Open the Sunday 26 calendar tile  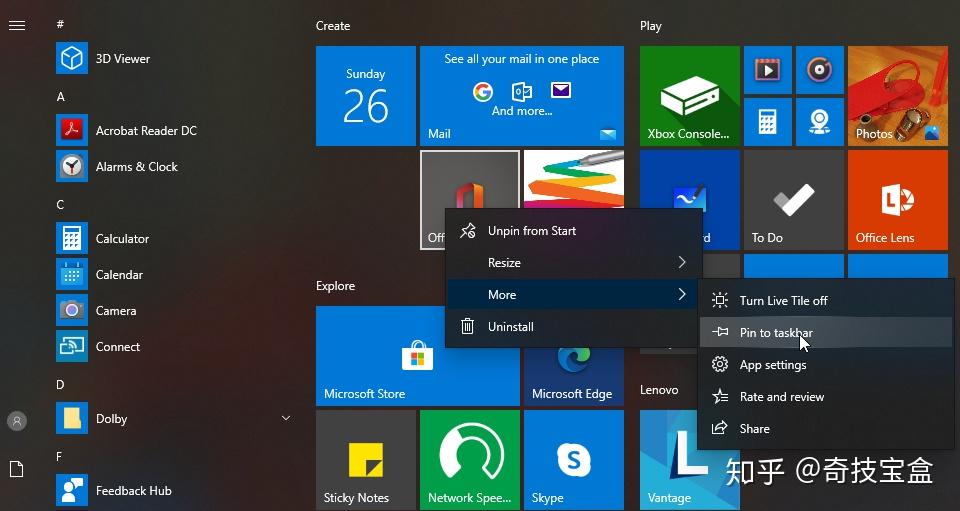[x=366, y=96]
